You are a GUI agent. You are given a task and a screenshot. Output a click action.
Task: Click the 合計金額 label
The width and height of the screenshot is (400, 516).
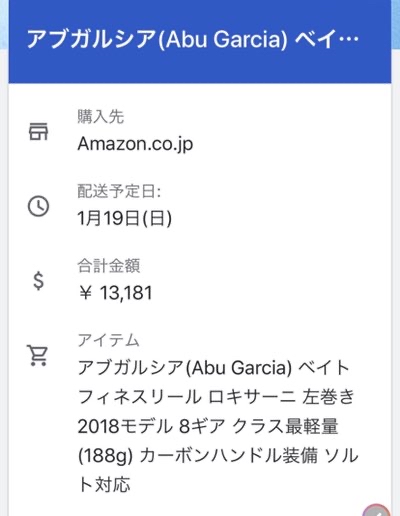click(x=109, y=266)
